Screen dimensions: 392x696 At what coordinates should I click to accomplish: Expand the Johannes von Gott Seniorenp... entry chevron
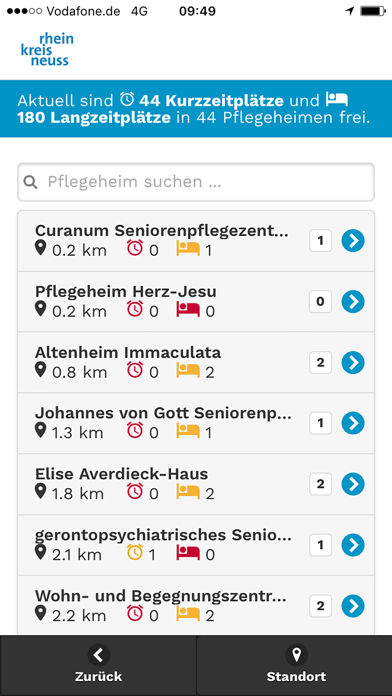pos(353,423)
